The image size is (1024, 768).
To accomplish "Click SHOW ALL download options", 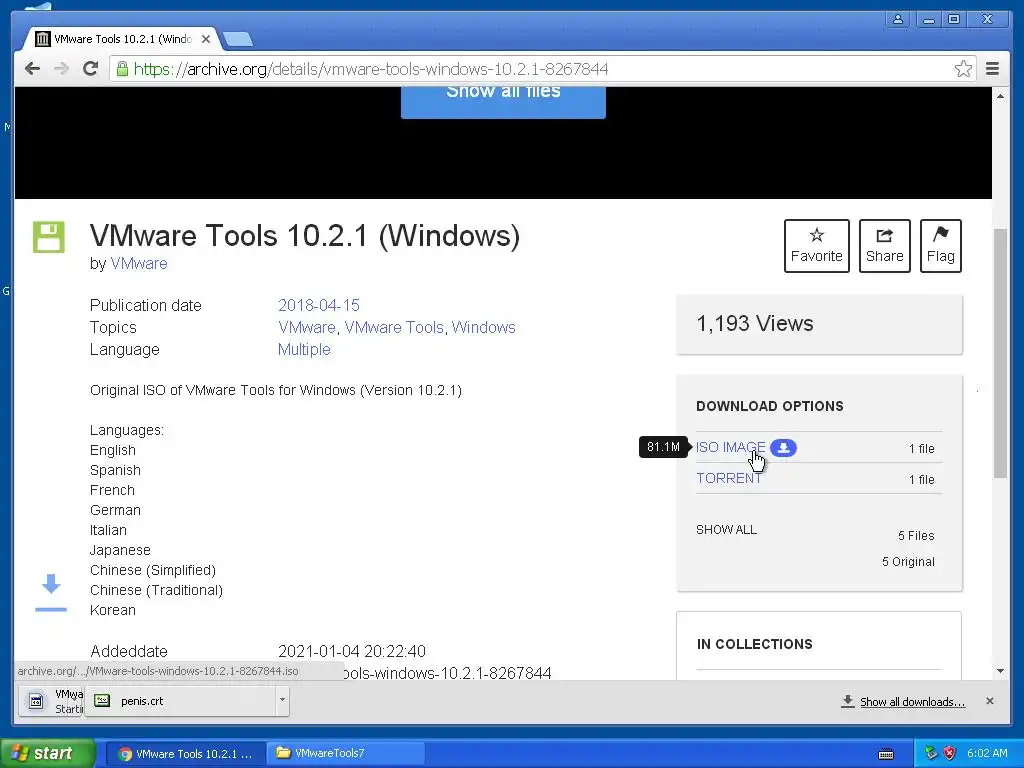I will pos(726,530).
